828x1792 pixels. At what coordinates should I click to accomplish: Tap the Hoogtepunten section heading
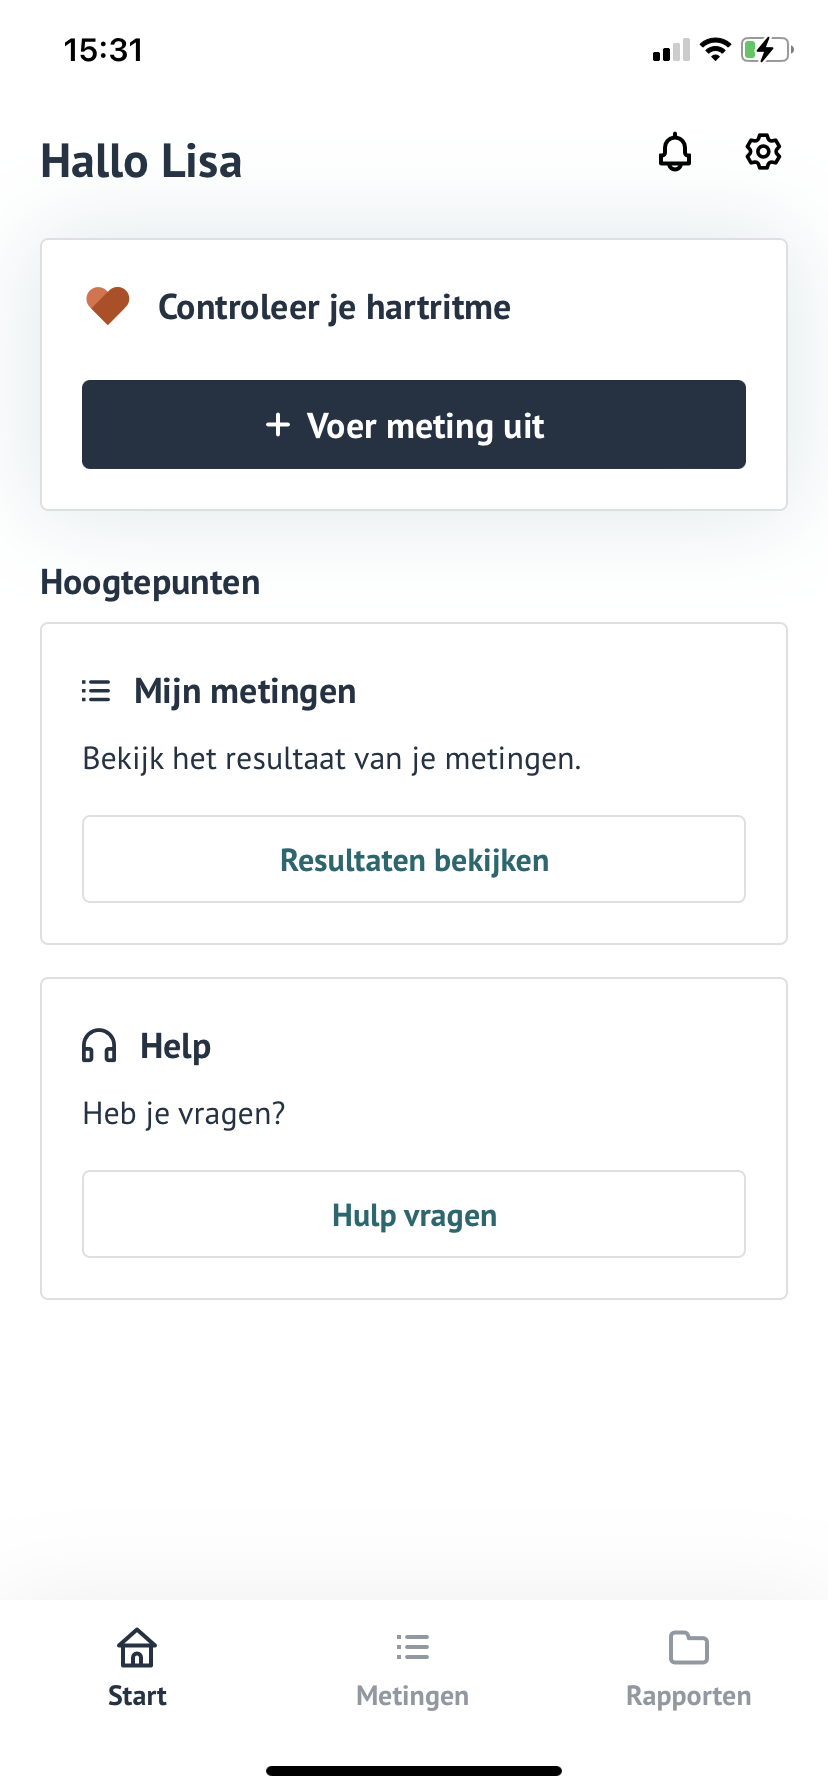coord(150,582)
